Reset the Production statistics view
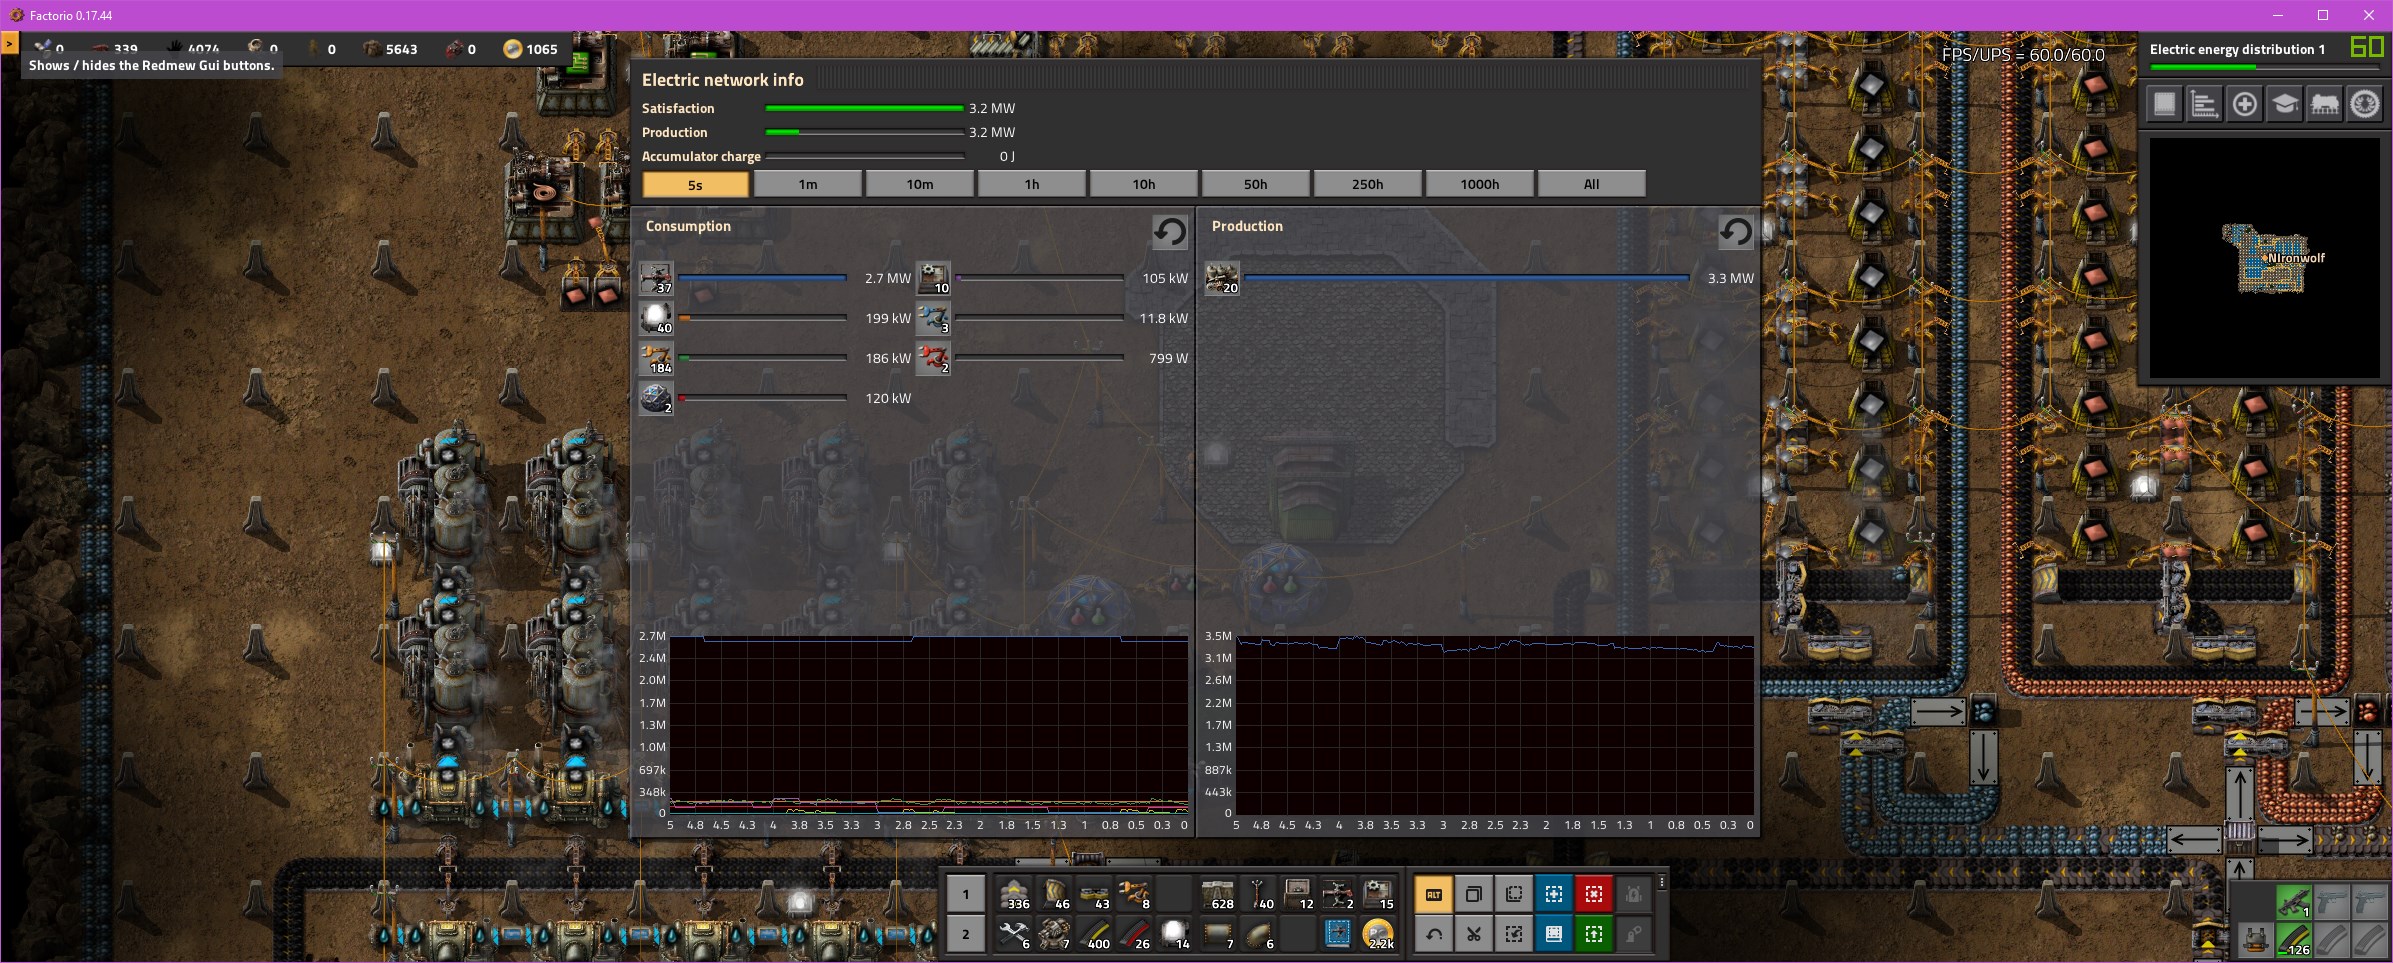 (1735, 232)
